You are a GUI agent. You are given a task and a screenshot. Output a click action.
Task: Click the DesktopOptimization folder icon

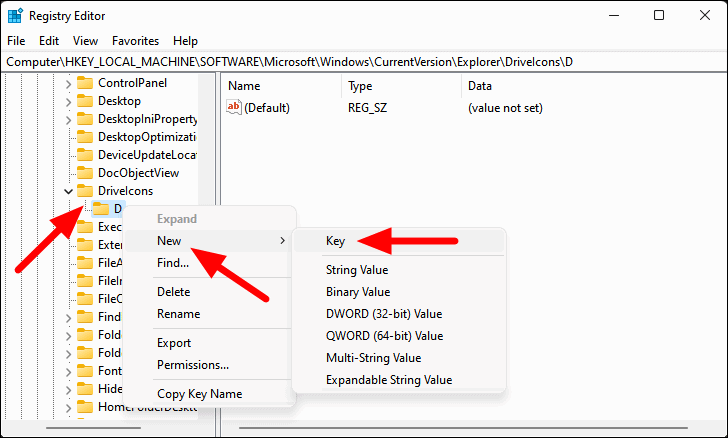[x=85, y=137]
